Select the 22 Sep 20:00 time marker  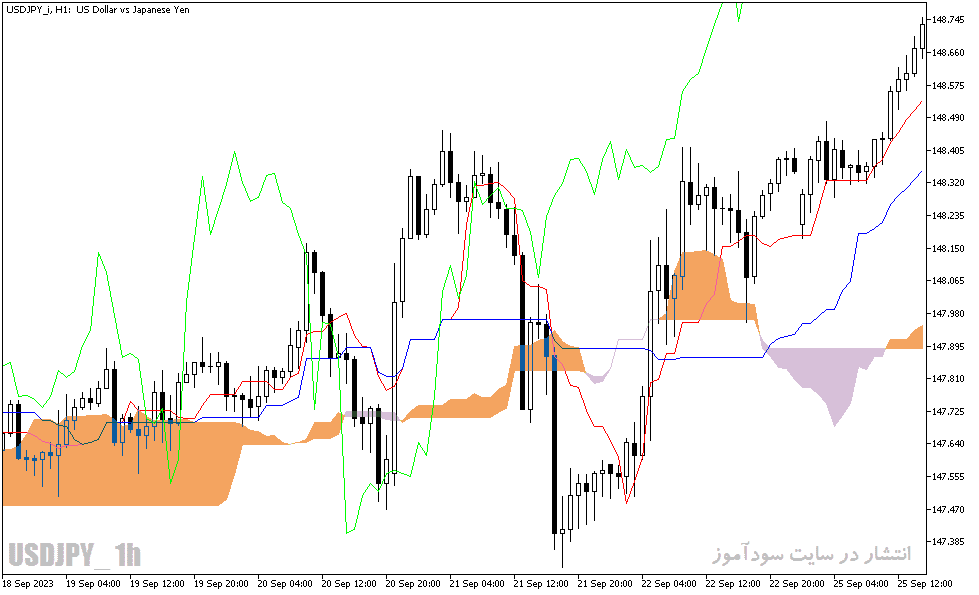[797, 584]
